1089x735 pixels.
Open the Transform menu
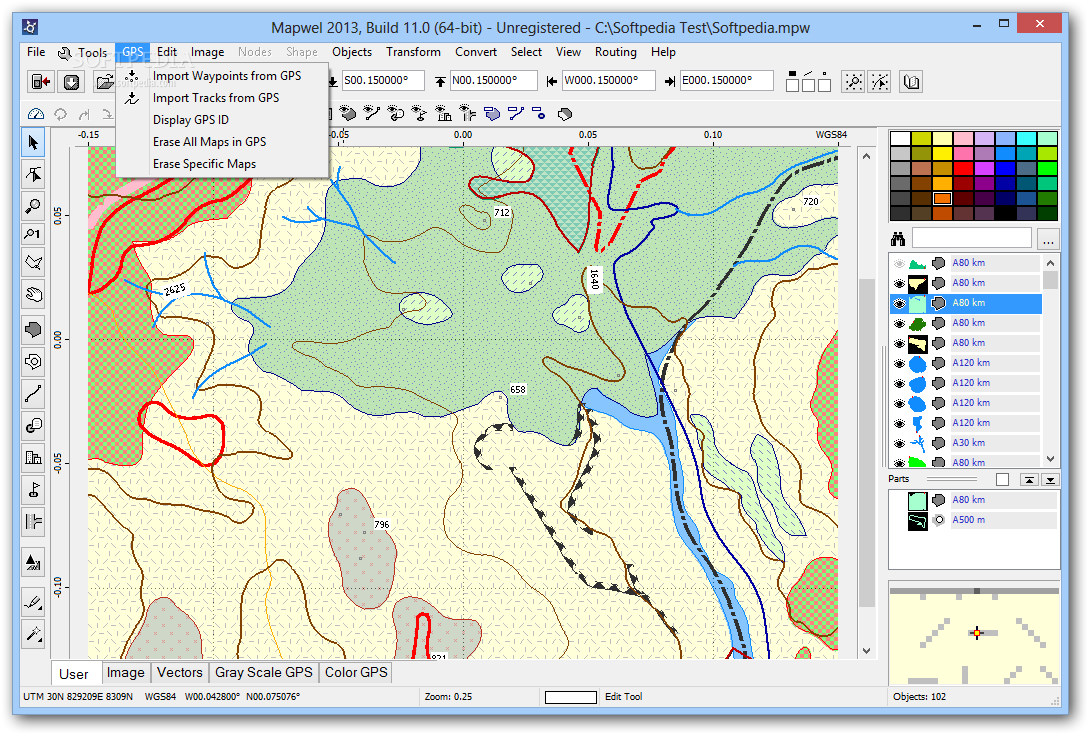click(413, 52)
